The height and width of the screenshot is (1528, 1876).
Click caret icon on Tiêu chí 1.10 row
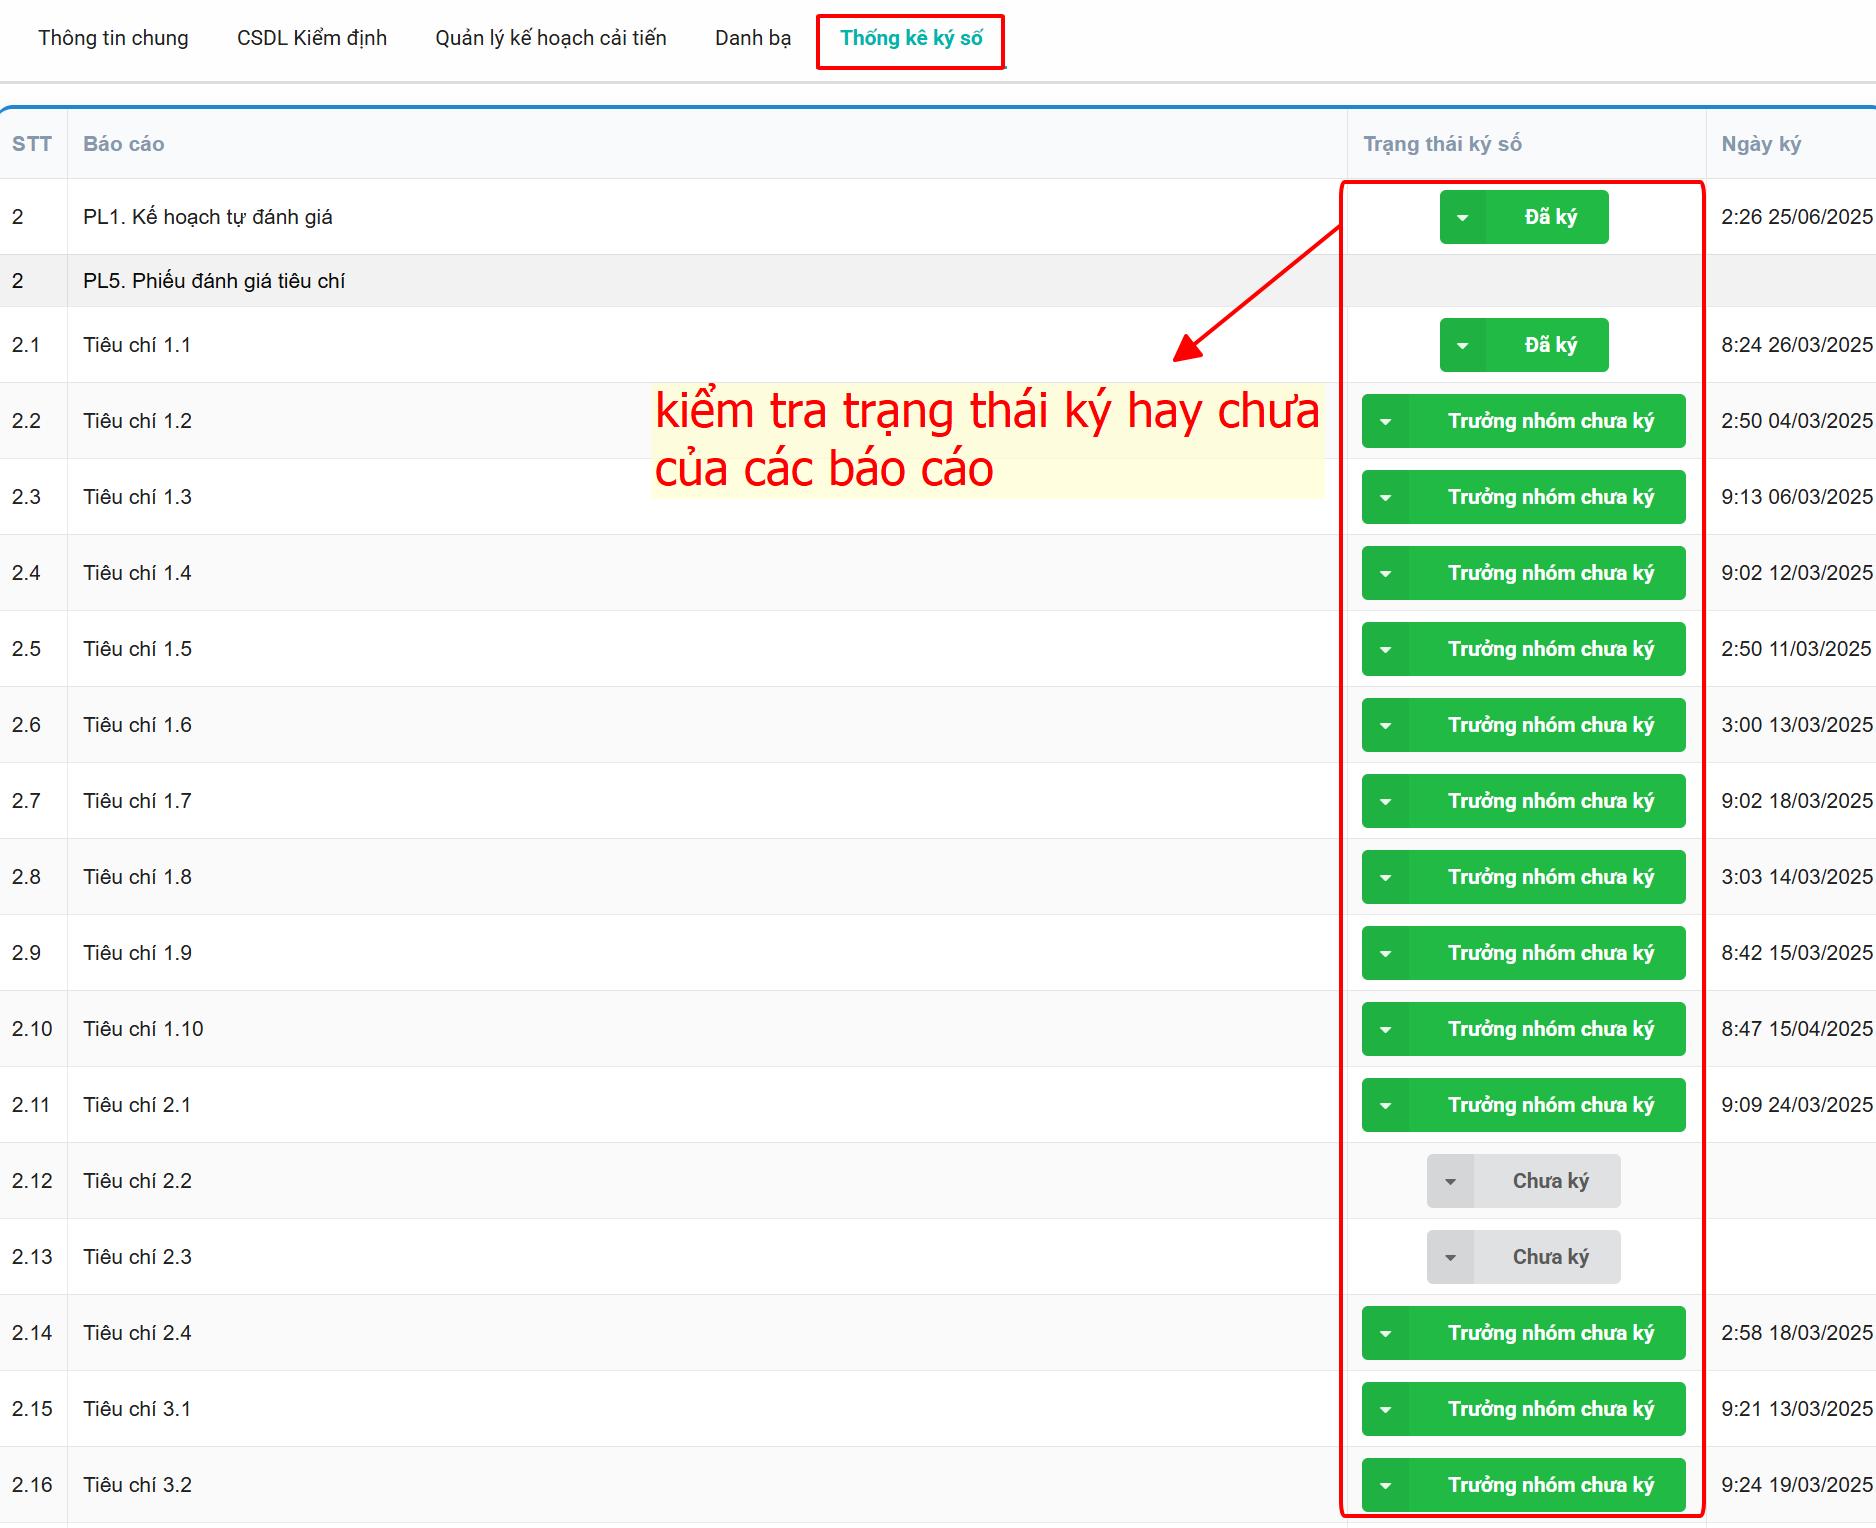click(x=1385, y=1029)
